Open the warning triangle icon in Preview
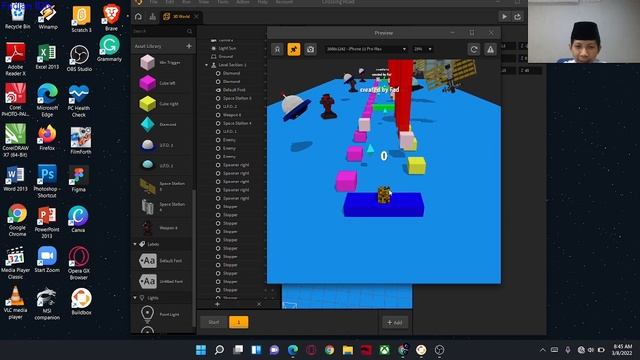This screenshot has width=640, height=360. pyautogui.click(x=490, y=49)
